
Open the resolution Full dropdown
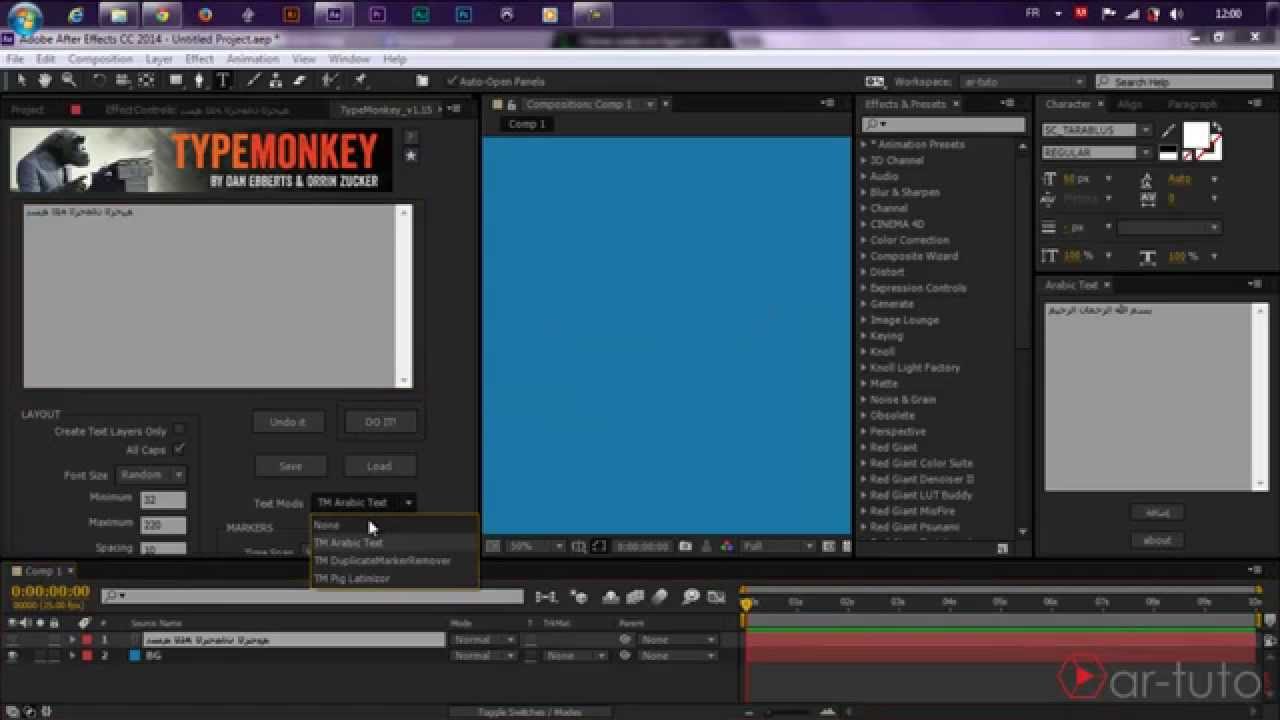click(x=778, y=547)
